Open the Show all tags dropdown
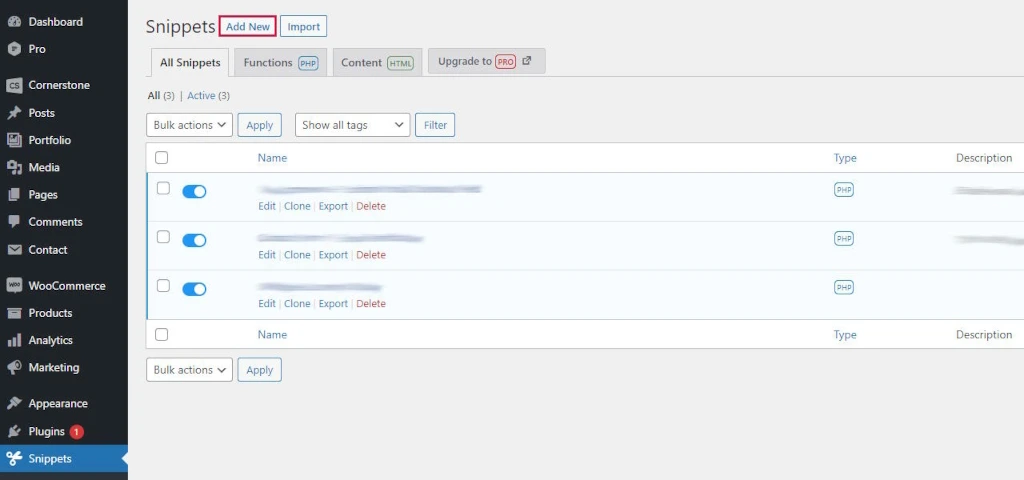The width and height of the screenshot is (1024, 480). [353, 125]
